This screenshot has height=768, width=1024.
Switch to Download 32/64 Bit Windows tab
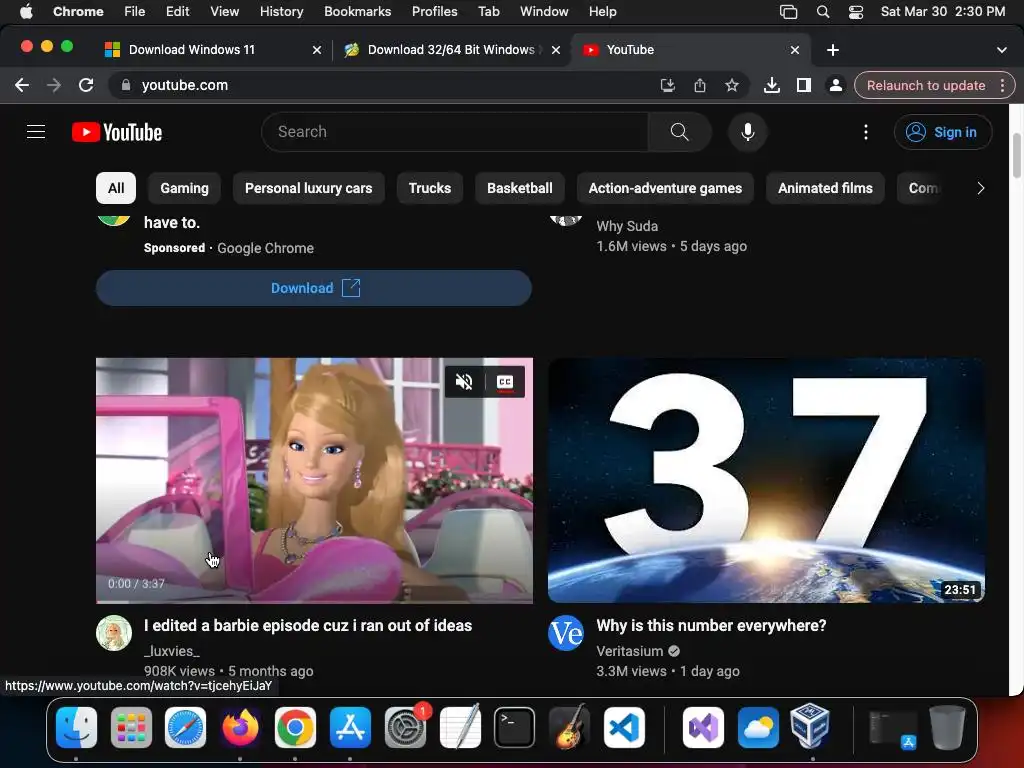point(451,50)
